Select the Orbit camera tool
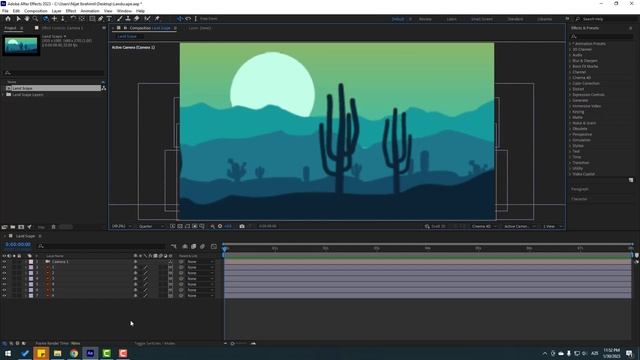 [45, 19]
